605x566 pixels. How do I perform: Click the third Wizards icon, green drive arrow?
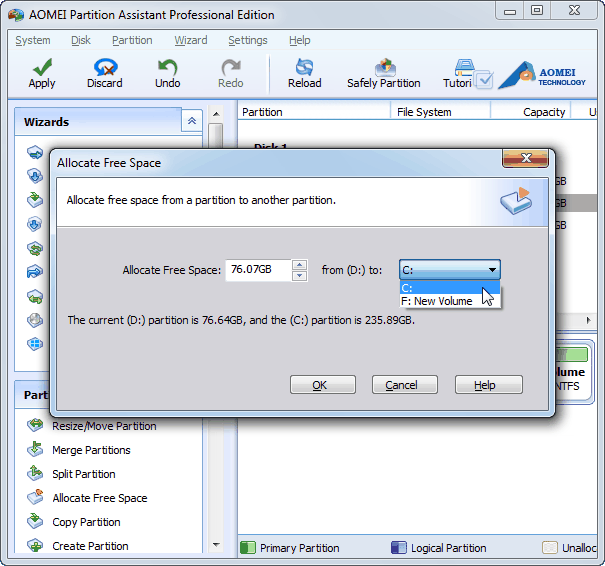[x=35, y=200]
